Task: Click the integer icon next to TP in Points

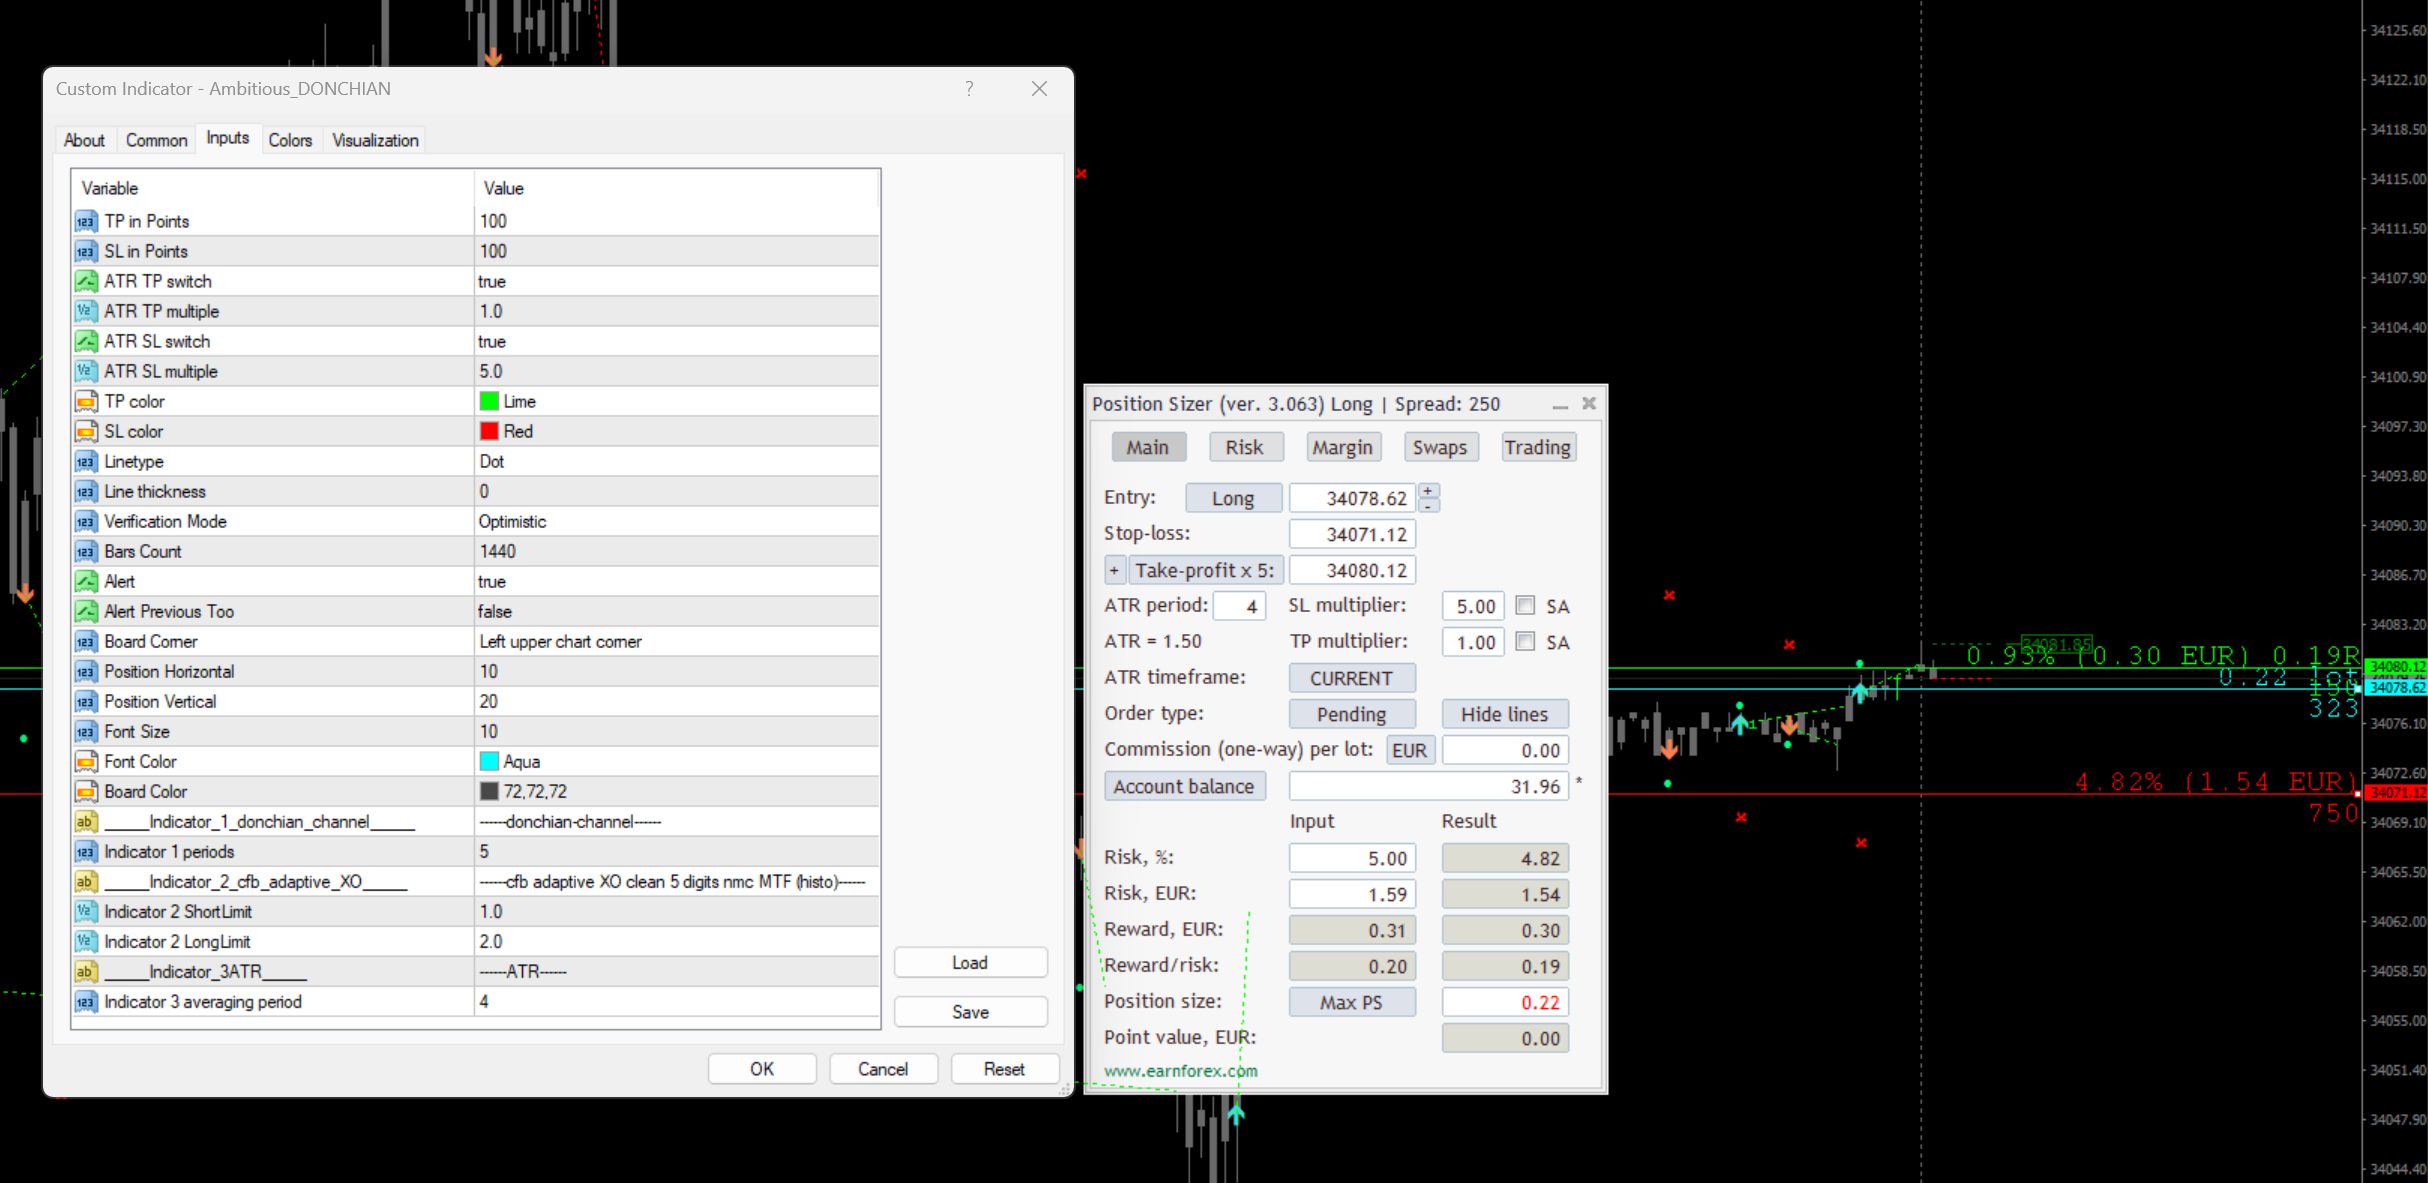Action: point(86,221)
